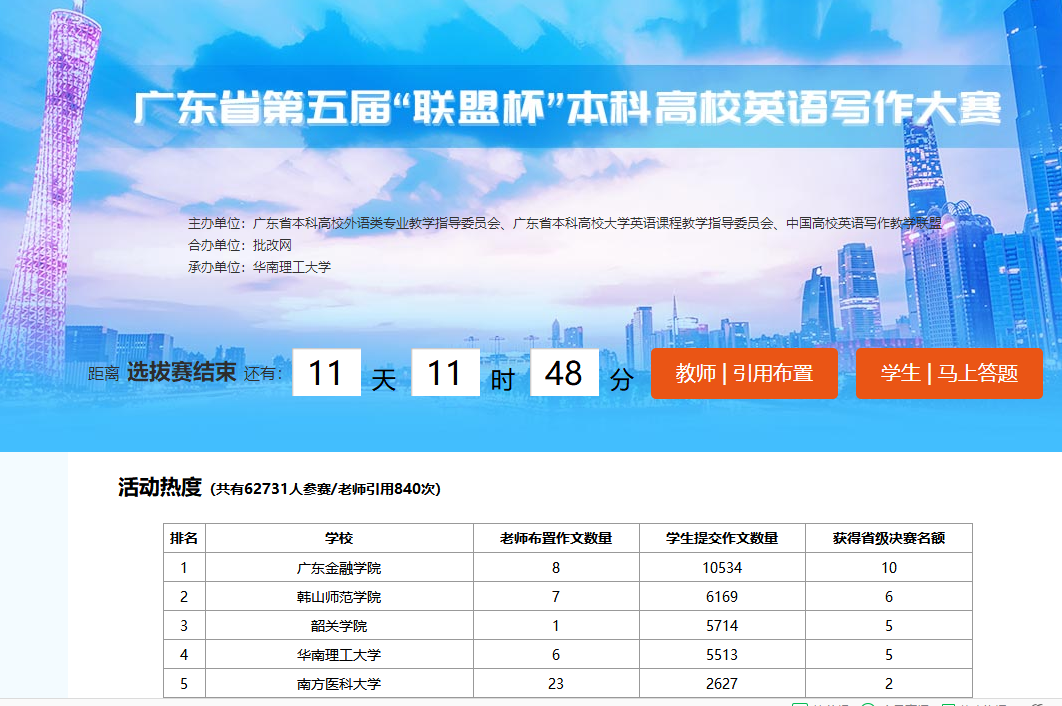This screenshot has width=1062, height=706.
Task: Click the 学生提交作文数量 column header
Action: (722, 538)
